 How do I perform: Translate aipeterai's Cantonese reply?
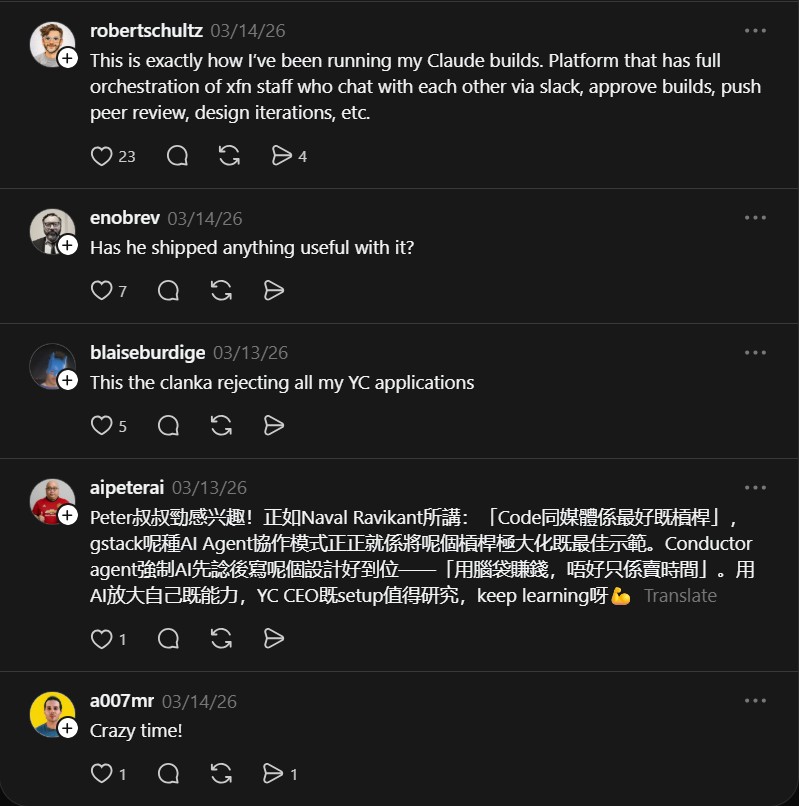pyautogui.click(x=681, y=595)
